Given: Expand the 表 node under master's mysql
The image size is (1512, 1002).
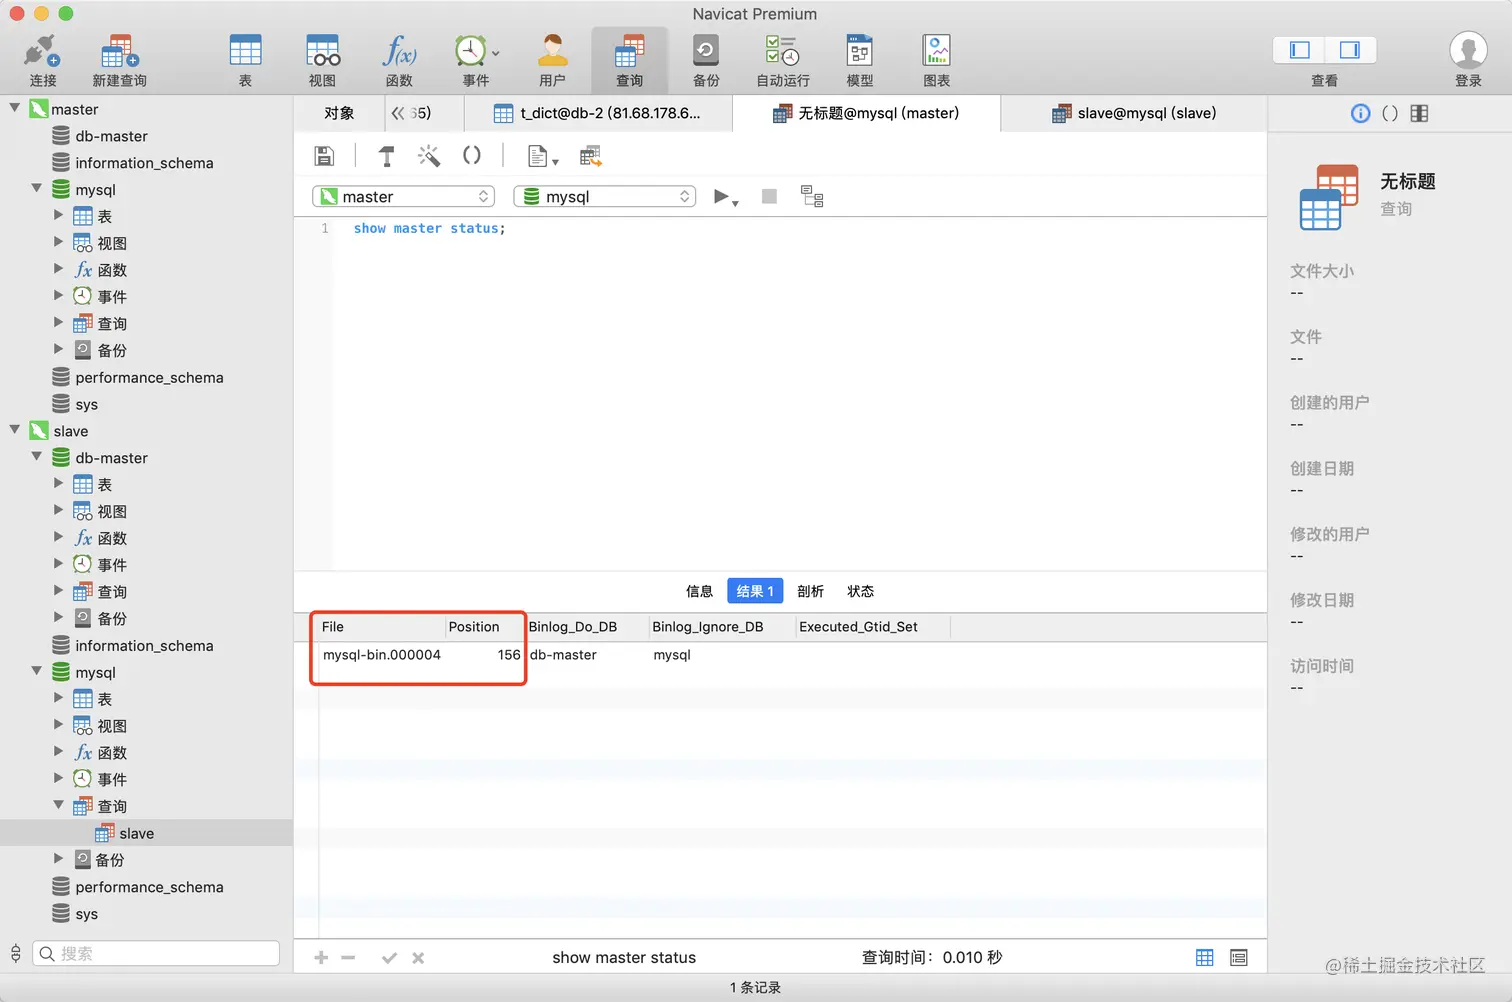Looking at the screenshot, I should click(x=58, y=215).
